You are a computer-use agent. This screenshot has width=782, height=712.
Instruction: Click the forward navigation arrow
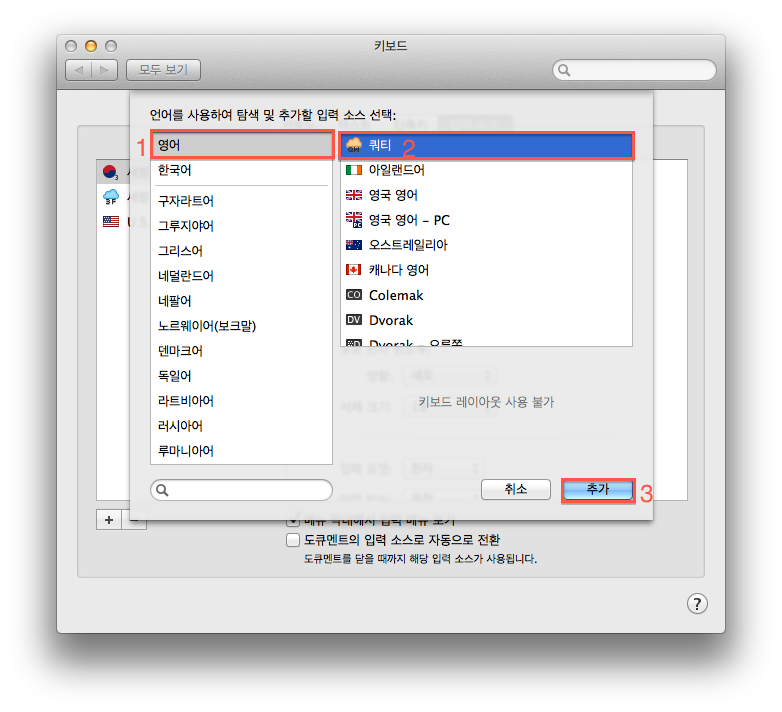(104, 70)
